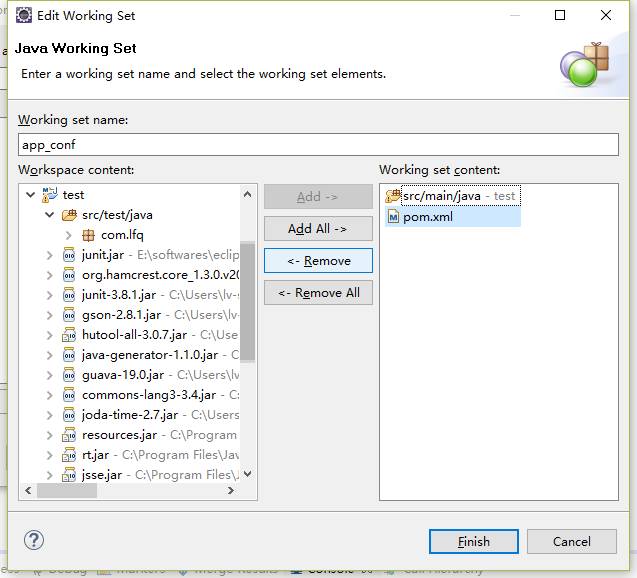Click the com.lfq package icon
This screenshot has width=637, height=578.
click(88, 235)
